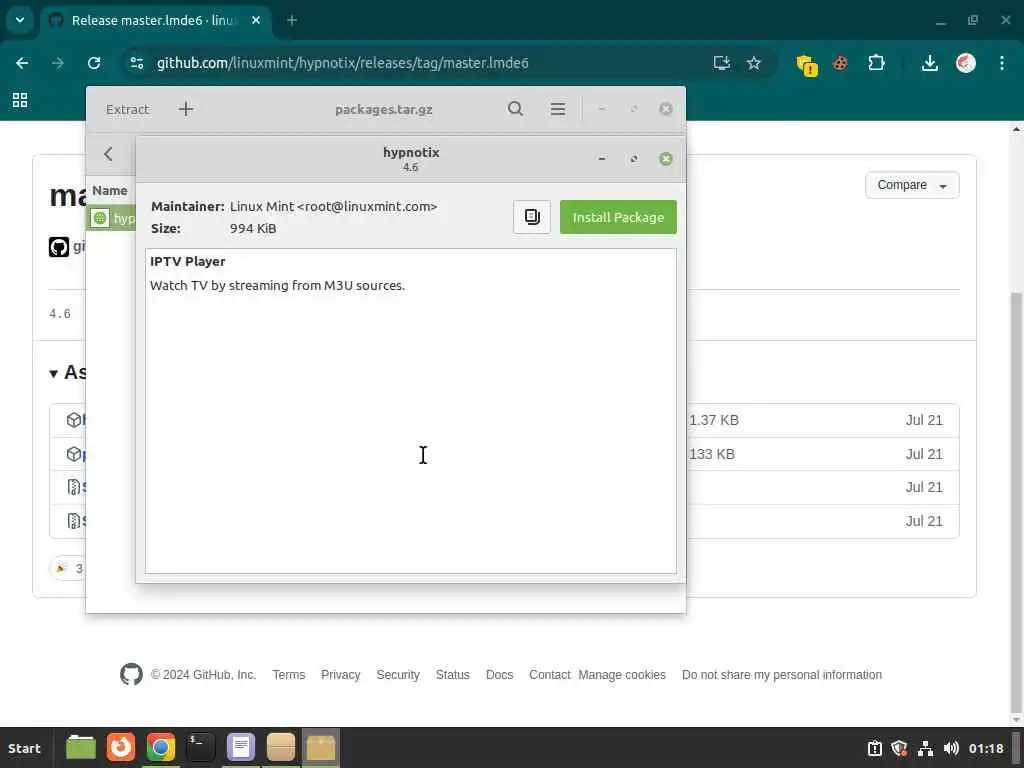
Task: Open search in packages.tar.gz window
Action: pyautogui.click(x=515, y=109)
